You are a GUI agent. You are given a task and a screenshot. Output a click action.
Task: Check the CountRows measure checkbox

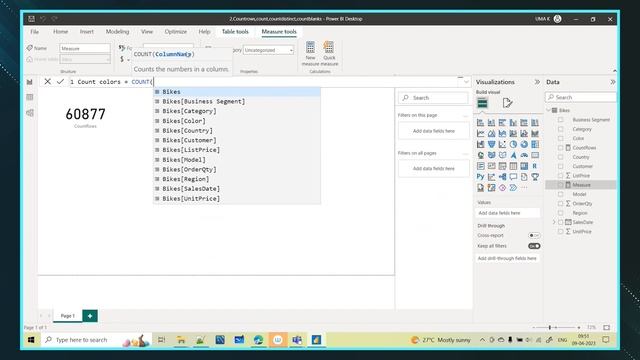click(560, 148)
